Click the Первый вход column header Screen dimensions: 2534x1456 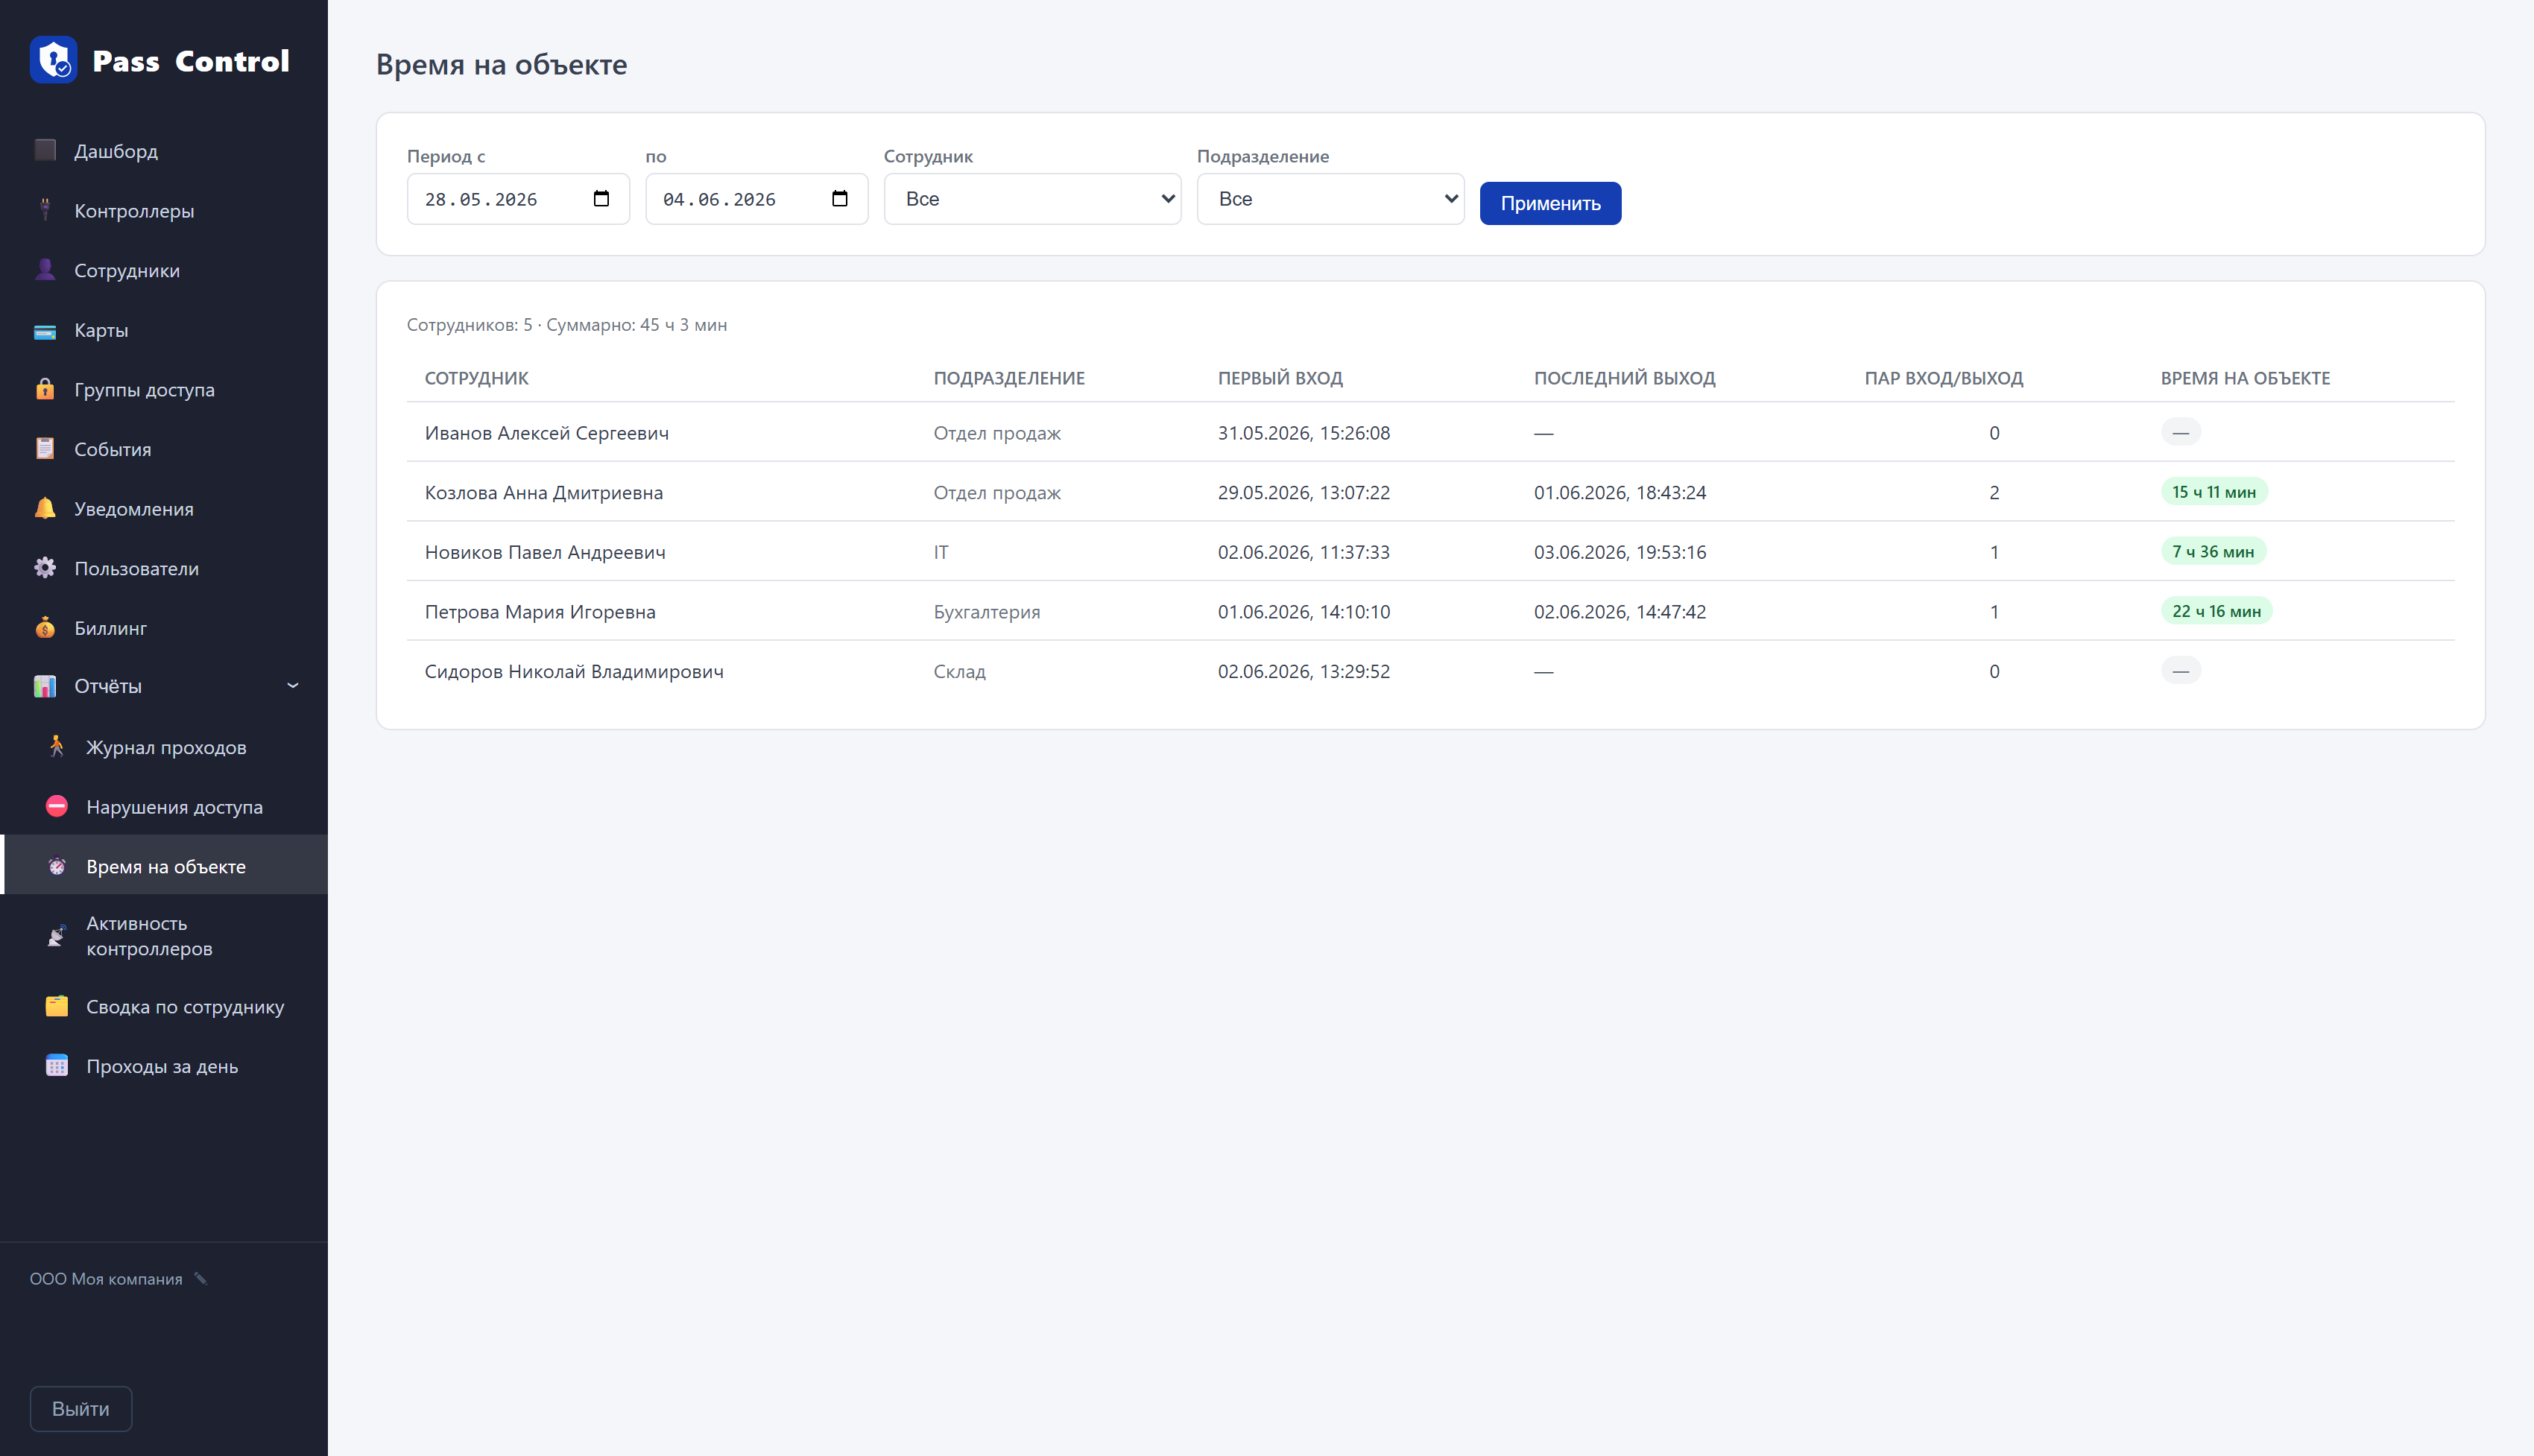click(1280, 378)
